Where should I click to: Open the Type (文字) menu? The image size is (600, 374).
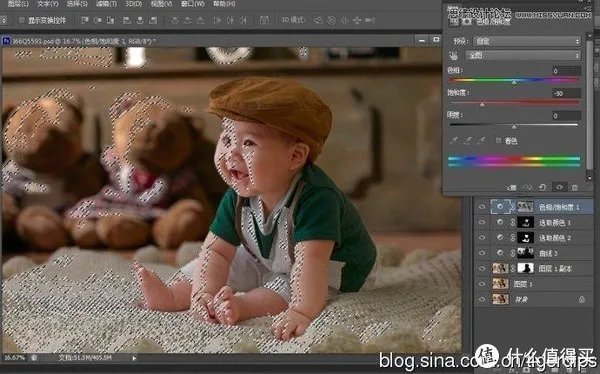coord(48,4)
